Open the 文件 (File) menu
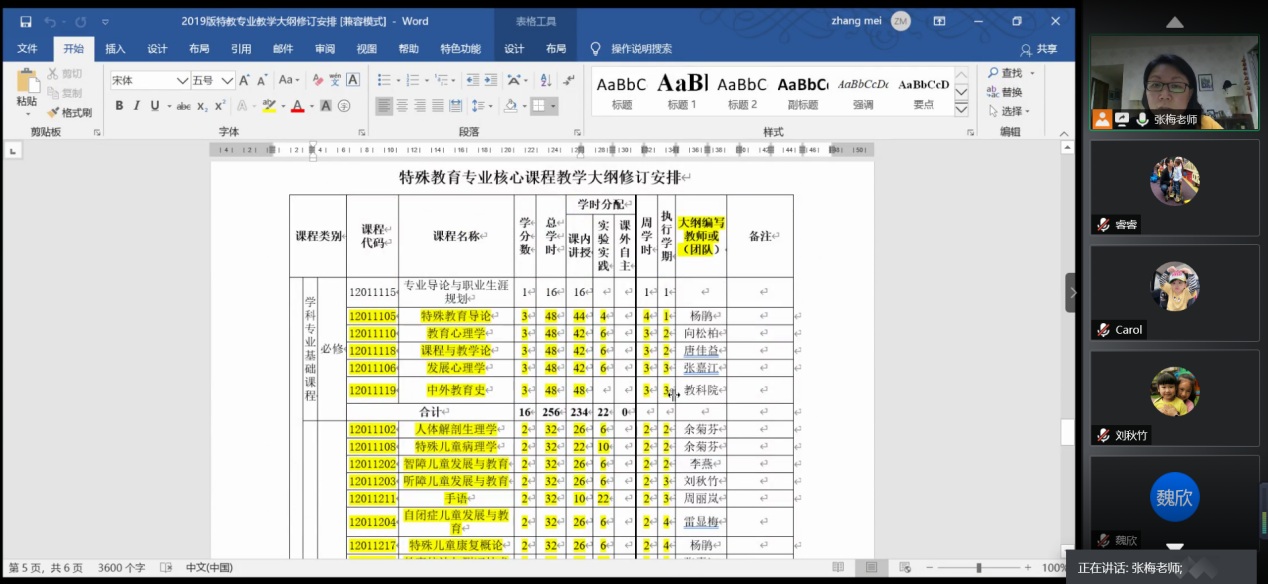 (x=27, y=49)
